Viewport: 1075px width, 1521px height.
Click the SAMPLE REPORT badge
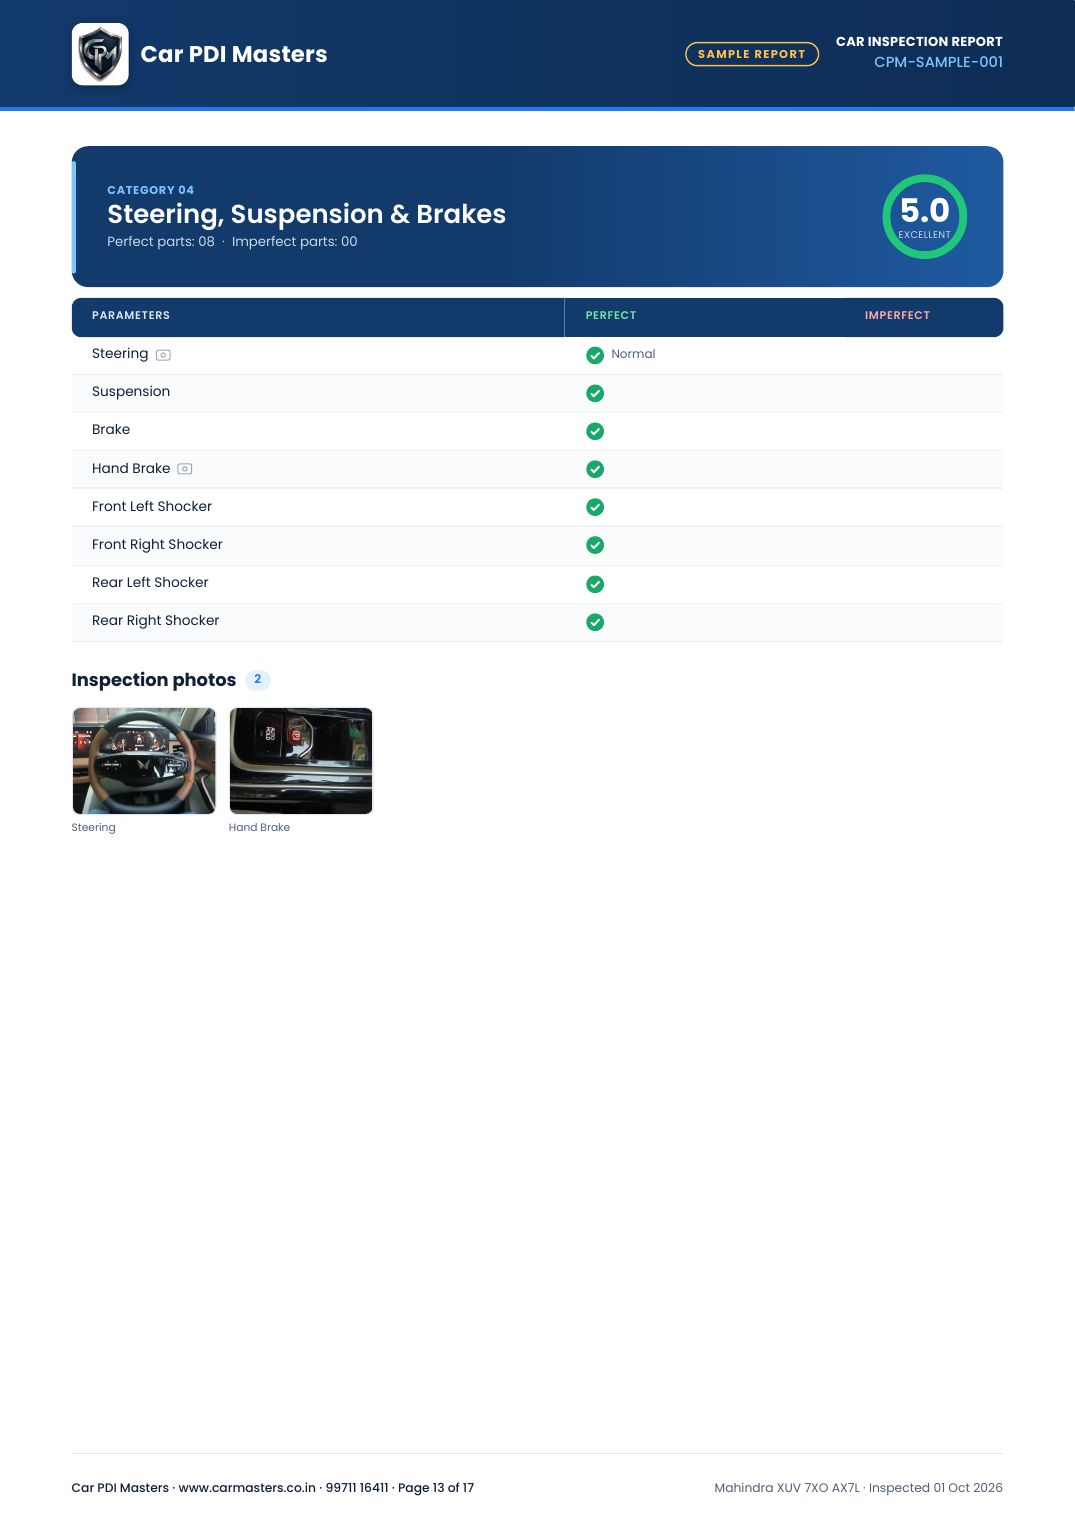click(752, 54)
